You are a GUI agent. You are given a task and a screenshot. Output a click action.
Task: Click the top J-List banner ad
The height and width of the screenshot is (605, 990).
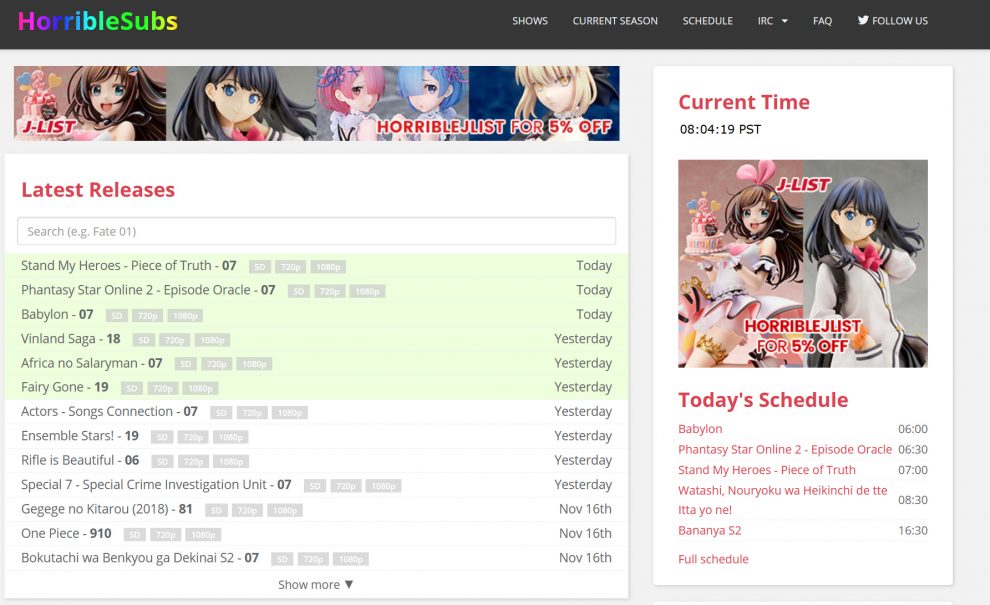pos(316,103)
